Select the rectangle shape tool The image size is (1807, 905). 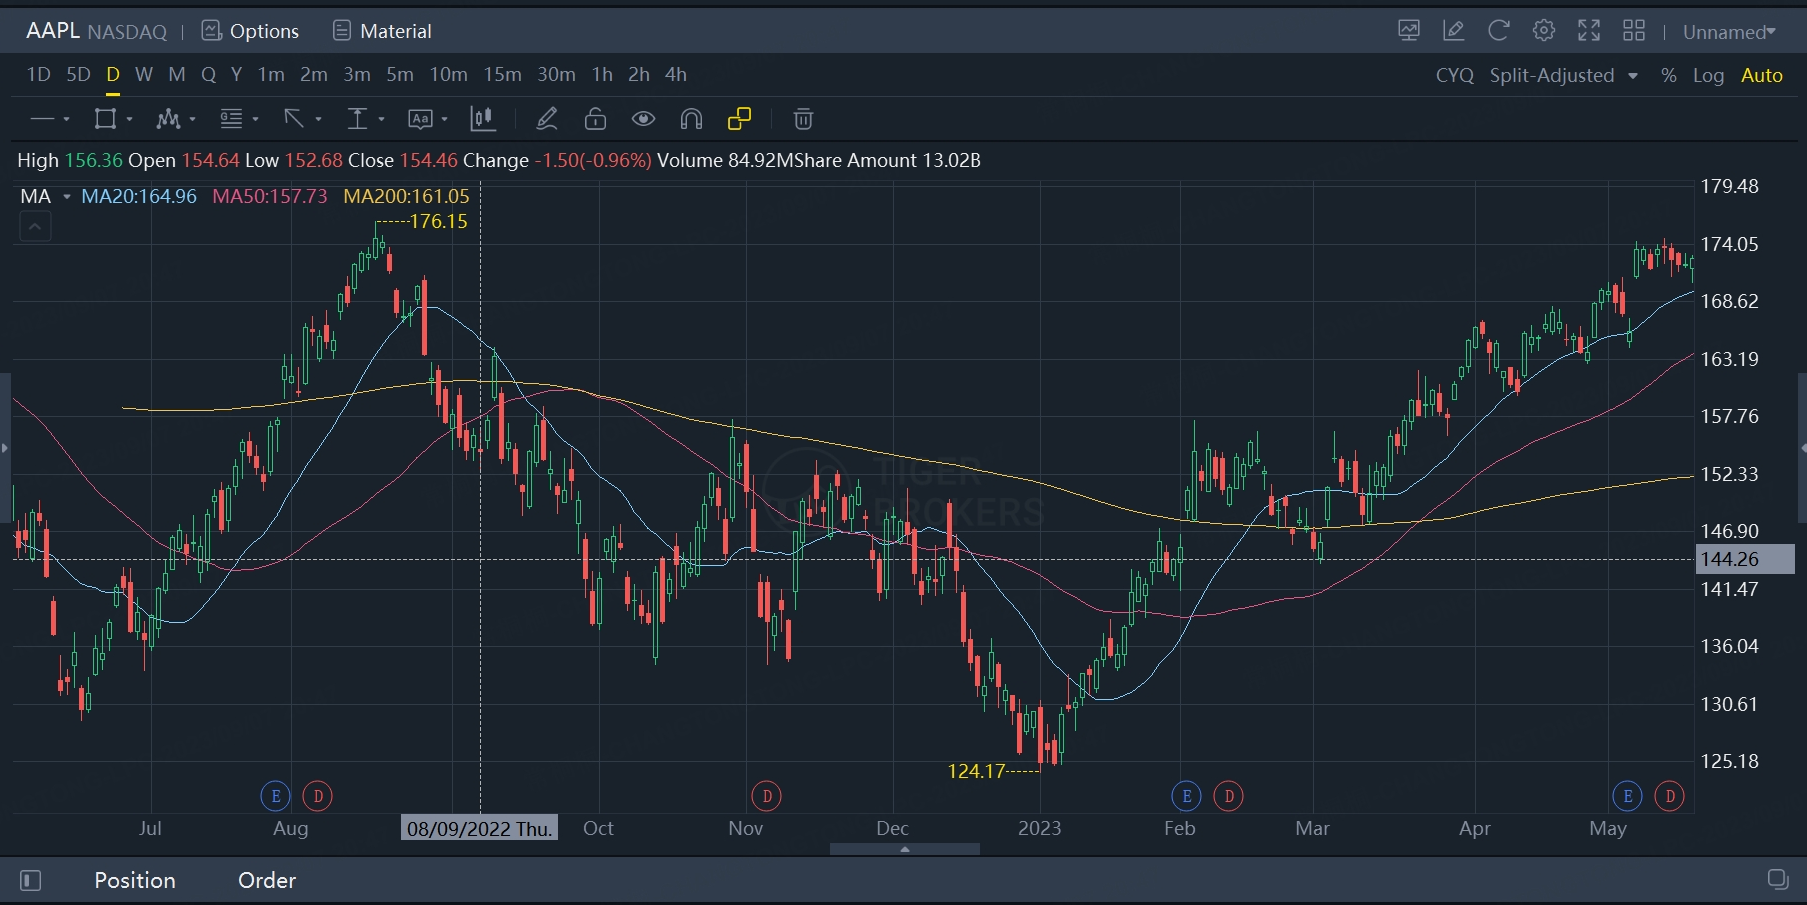[x=105, y=119]
